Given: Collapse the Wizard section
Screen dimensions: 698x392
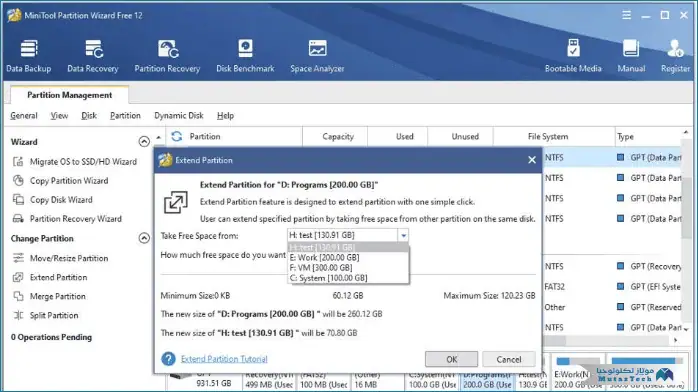Looking at the screenshot, I should click(144, 141).
